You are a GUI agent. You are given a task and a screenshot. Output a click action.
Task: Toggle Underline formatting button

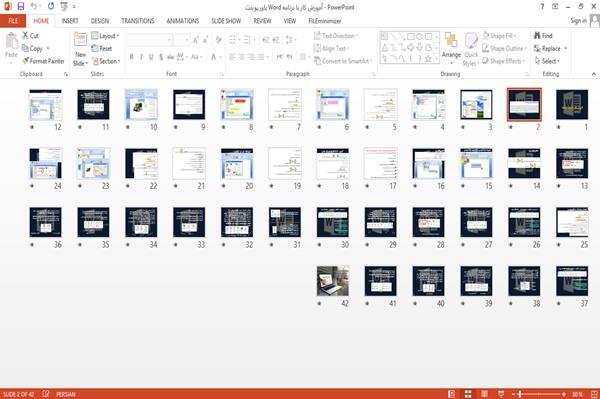(151, 57)
